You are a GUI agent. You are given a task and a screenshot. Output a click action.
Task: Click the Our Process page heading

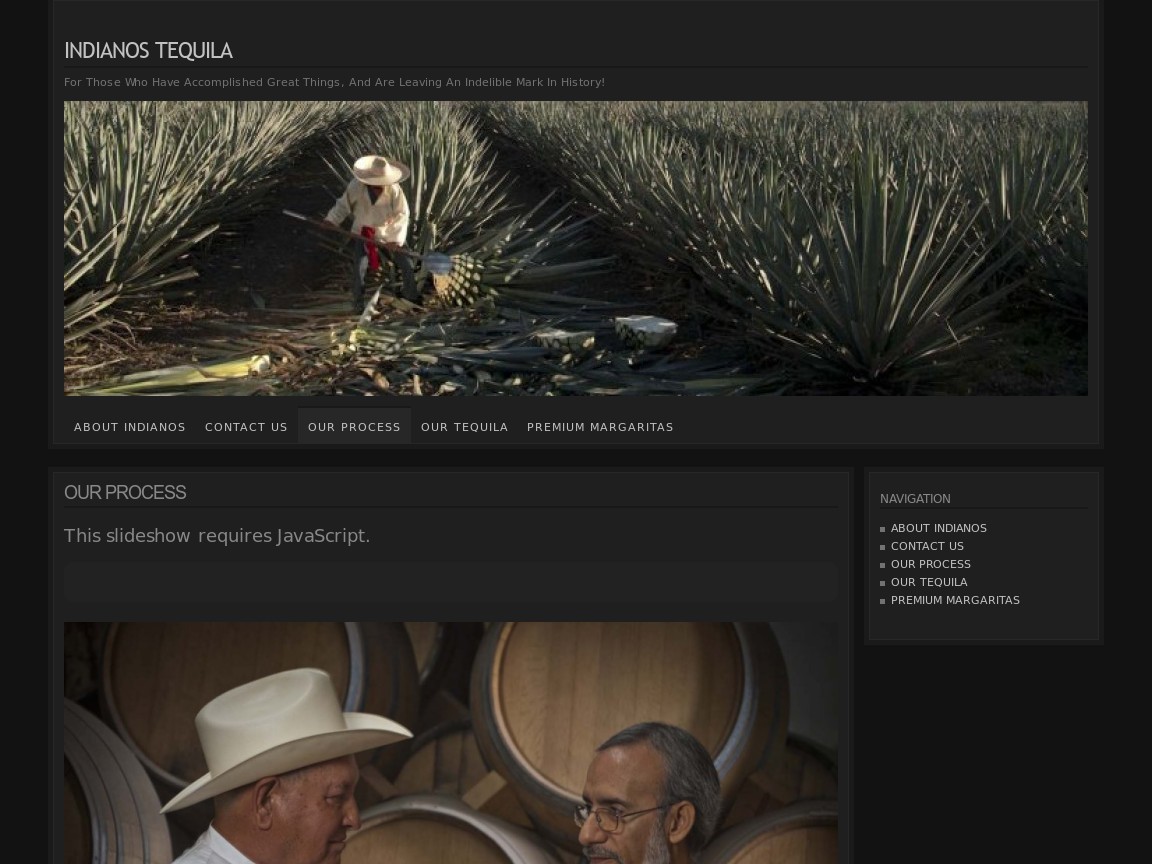point(125,492)
